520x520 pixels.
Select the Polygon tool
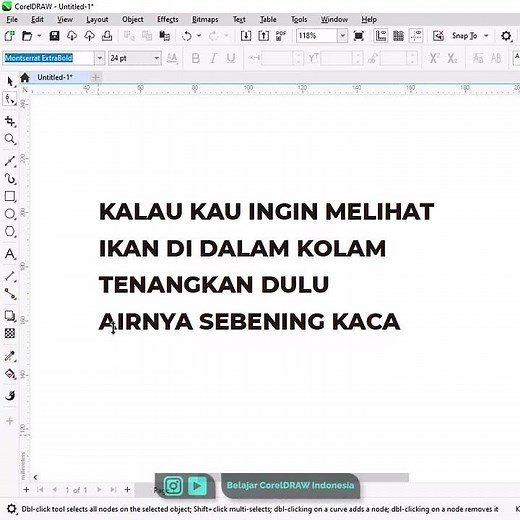(x=10, y=231)
